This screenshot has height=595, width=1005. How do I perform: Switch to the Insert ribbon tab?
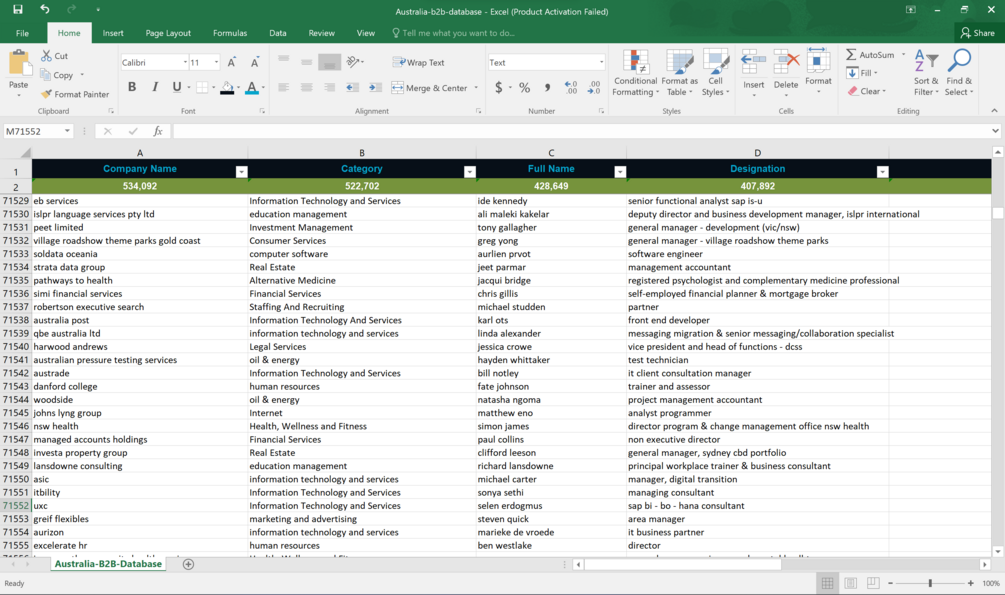click(113, 33)
